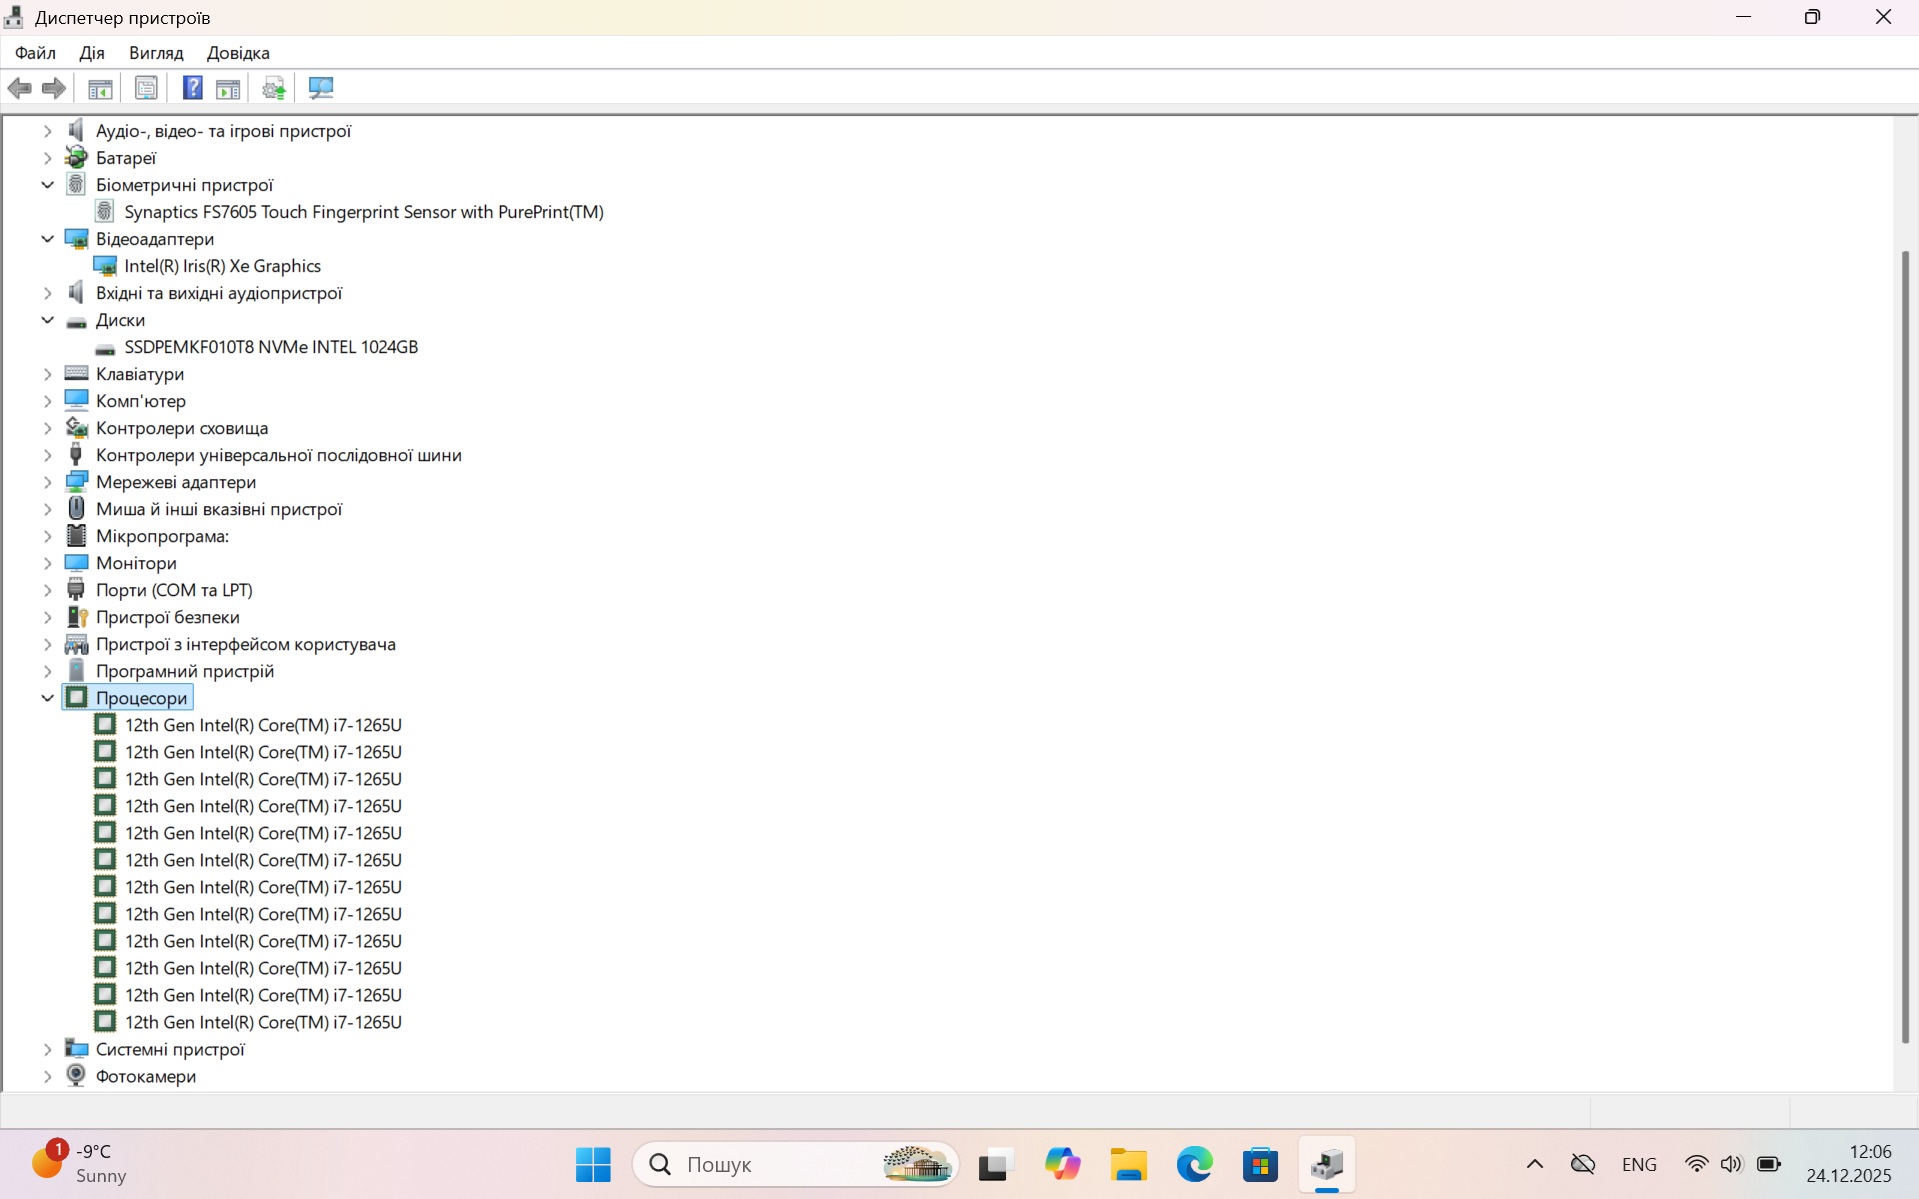Click Scan for hardware changes icon

click(x=321, y=88)
